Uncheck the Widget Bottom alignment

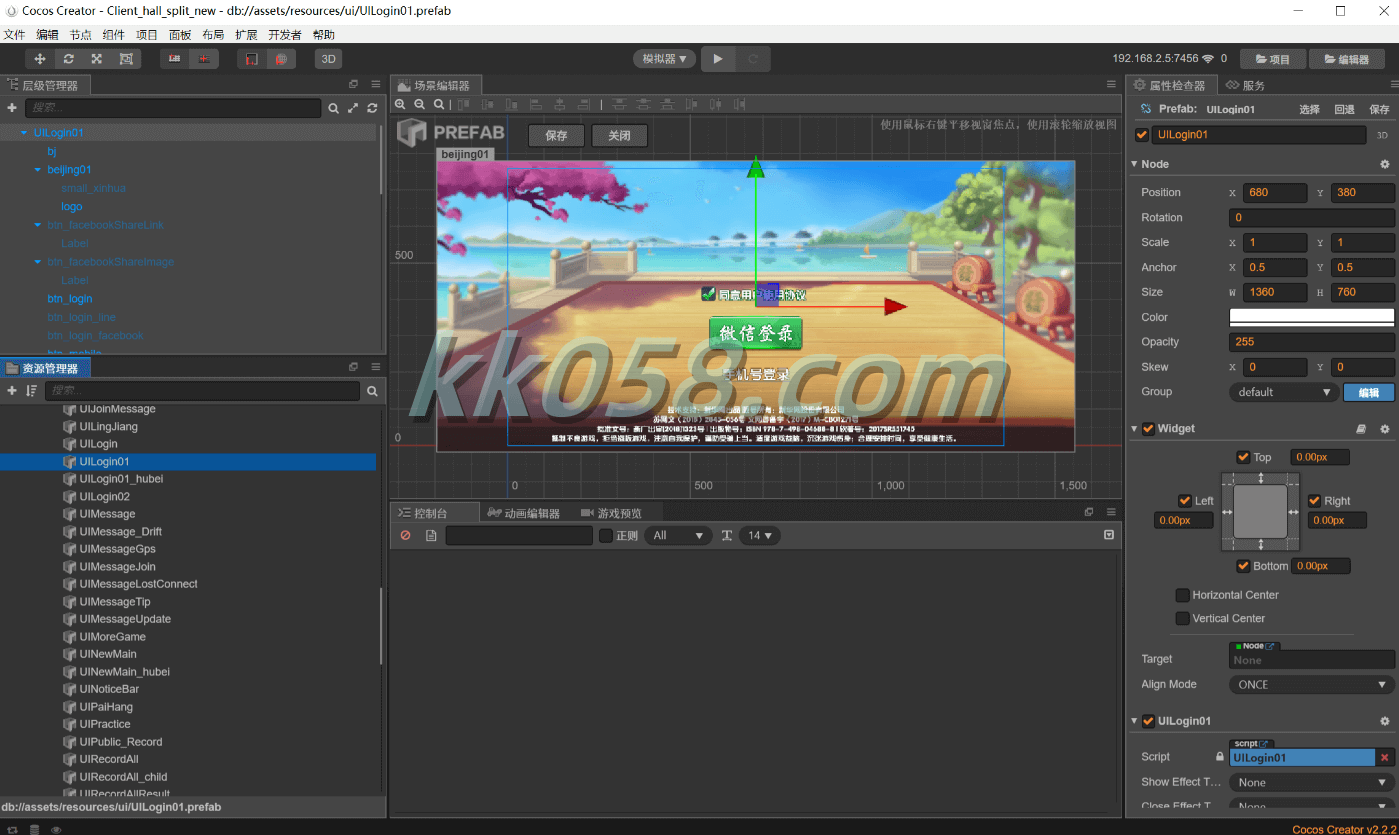pos(1243,566)
